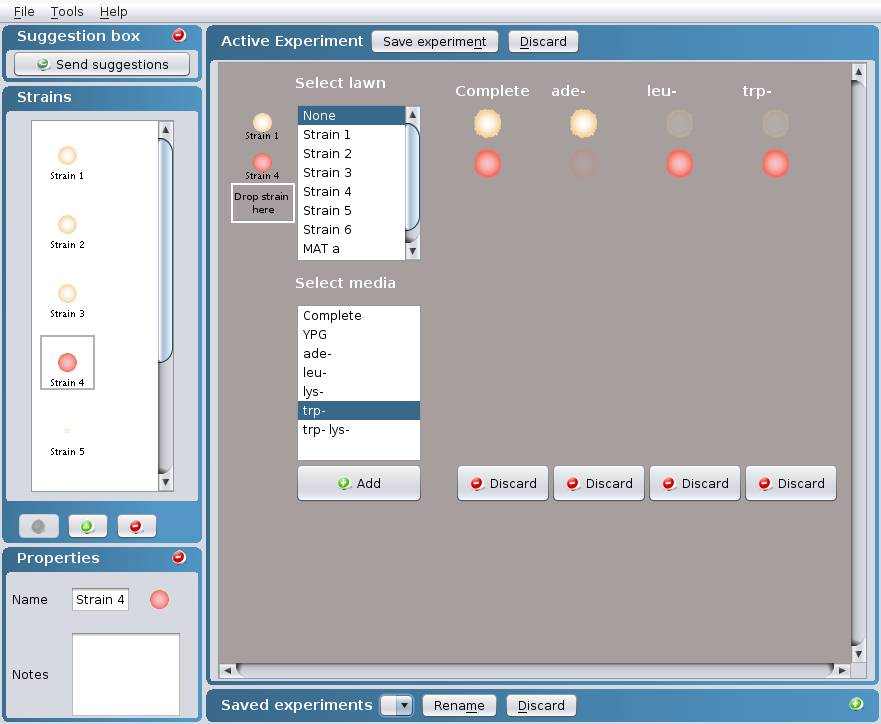Rename the saved experiment

click(x=459, y=705)
